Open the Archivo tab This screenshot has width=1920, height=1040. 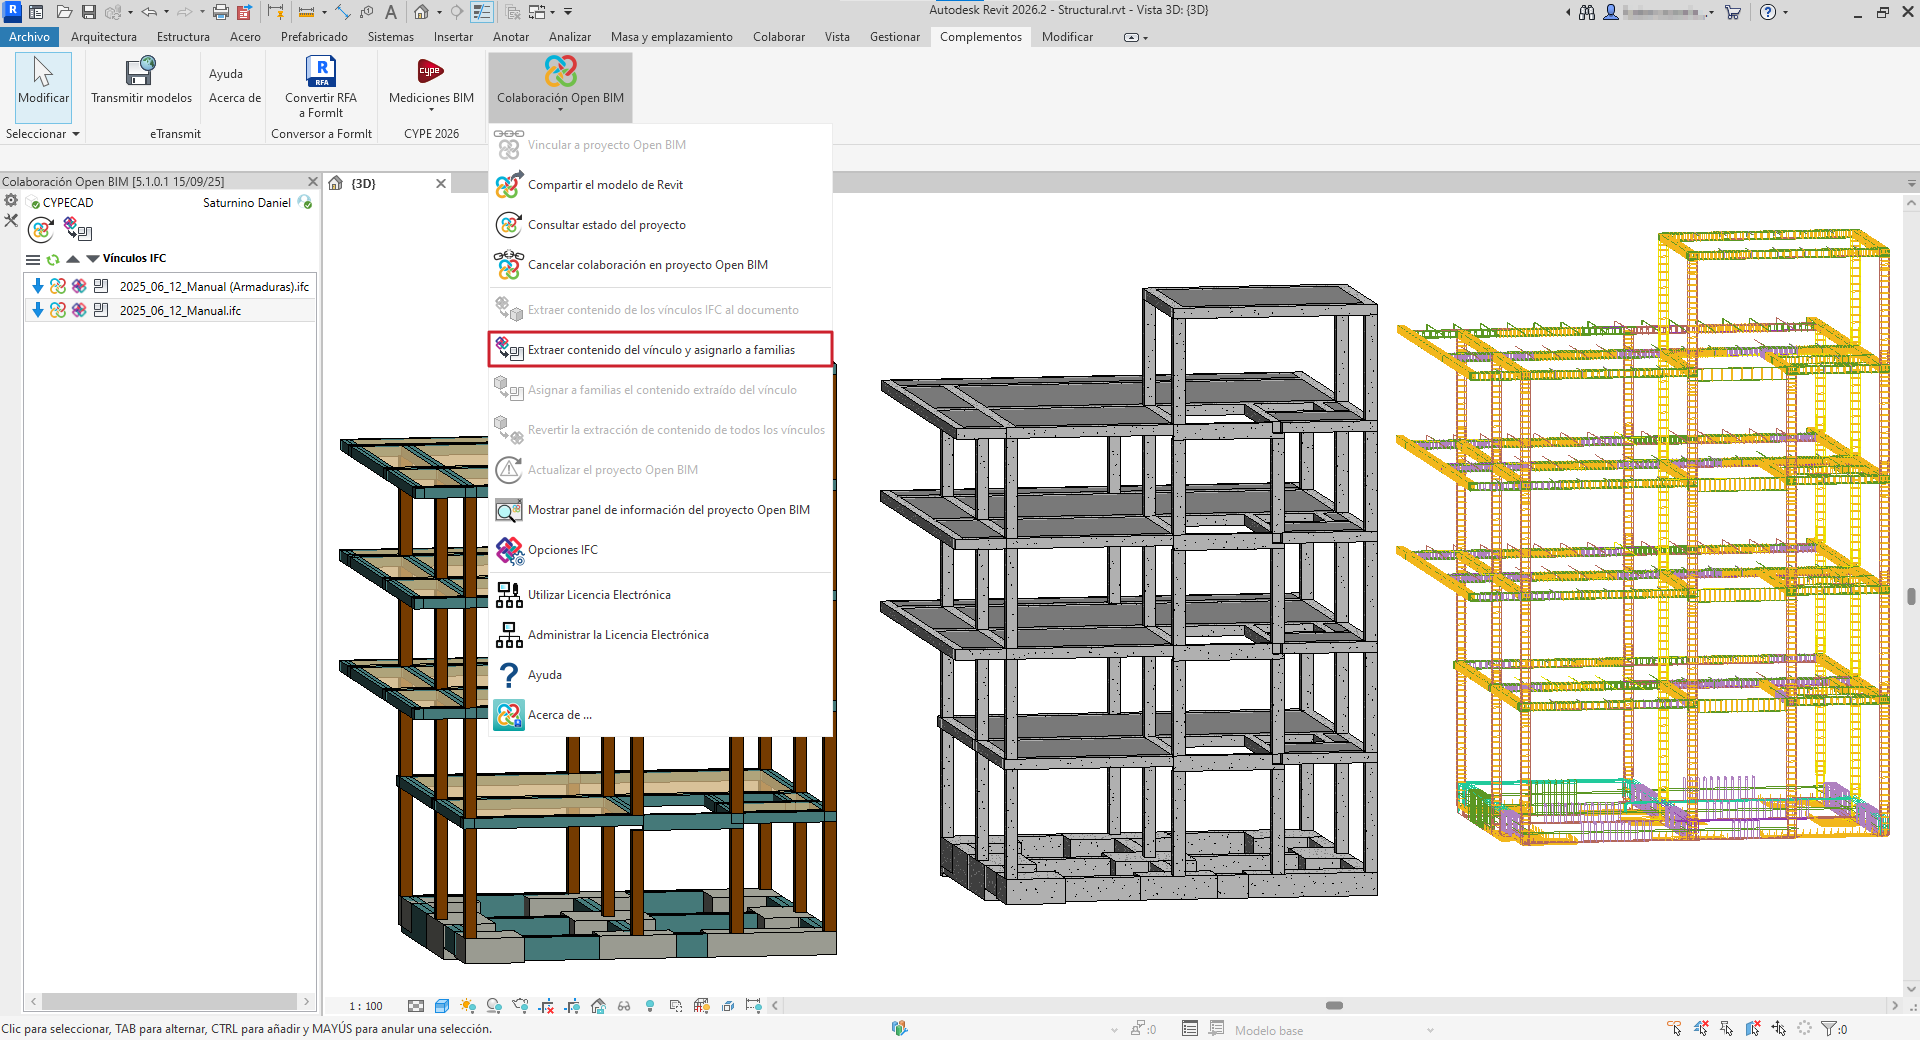click(x=30, y=37)
